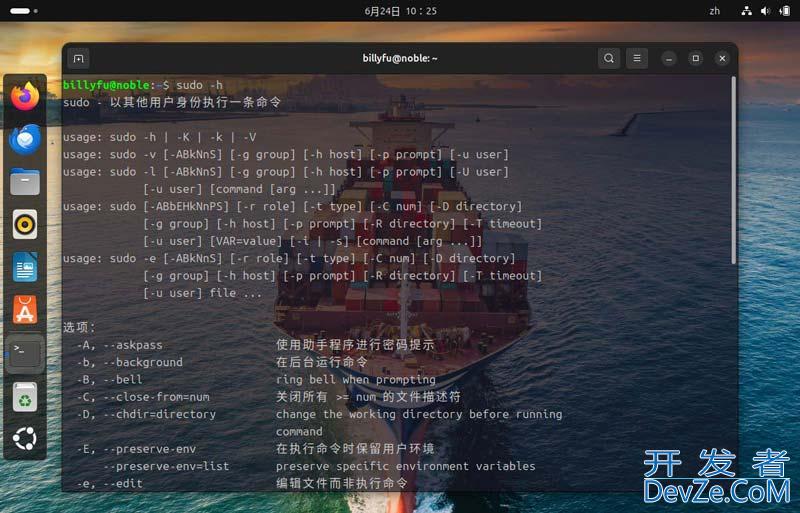
Task: Open the Files manager in dock
Action: (x=25, y=182)
